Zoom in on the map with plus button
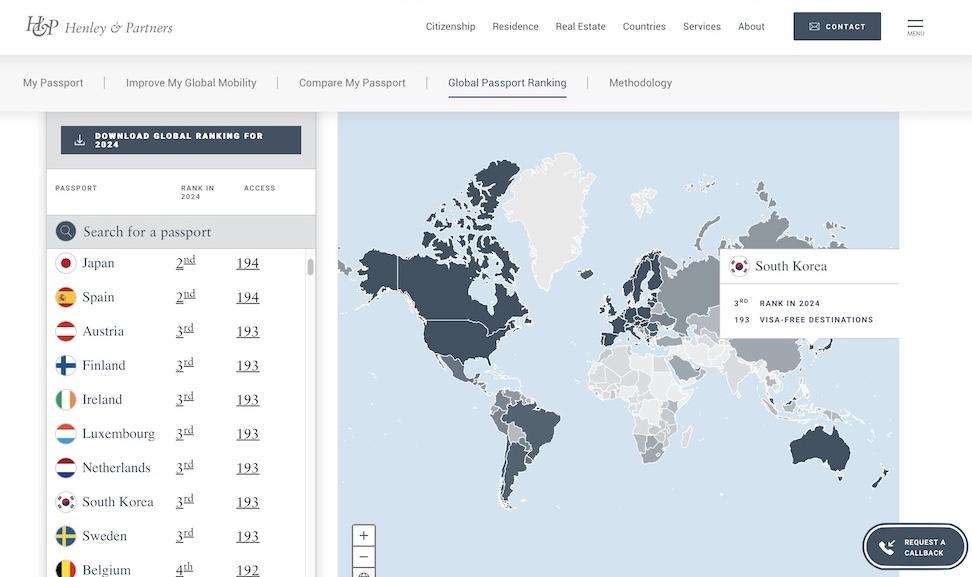Image resolution: width=972 pixels, height=577 pixels. (x=364, y=535)
